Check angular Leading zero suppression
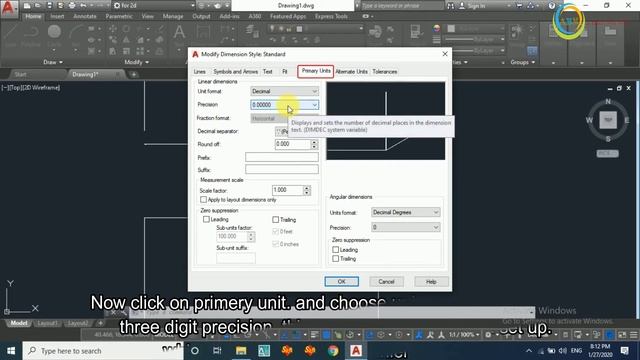Image resolution: width=640 pixels, height=360 pixels. tap(336, 249)
